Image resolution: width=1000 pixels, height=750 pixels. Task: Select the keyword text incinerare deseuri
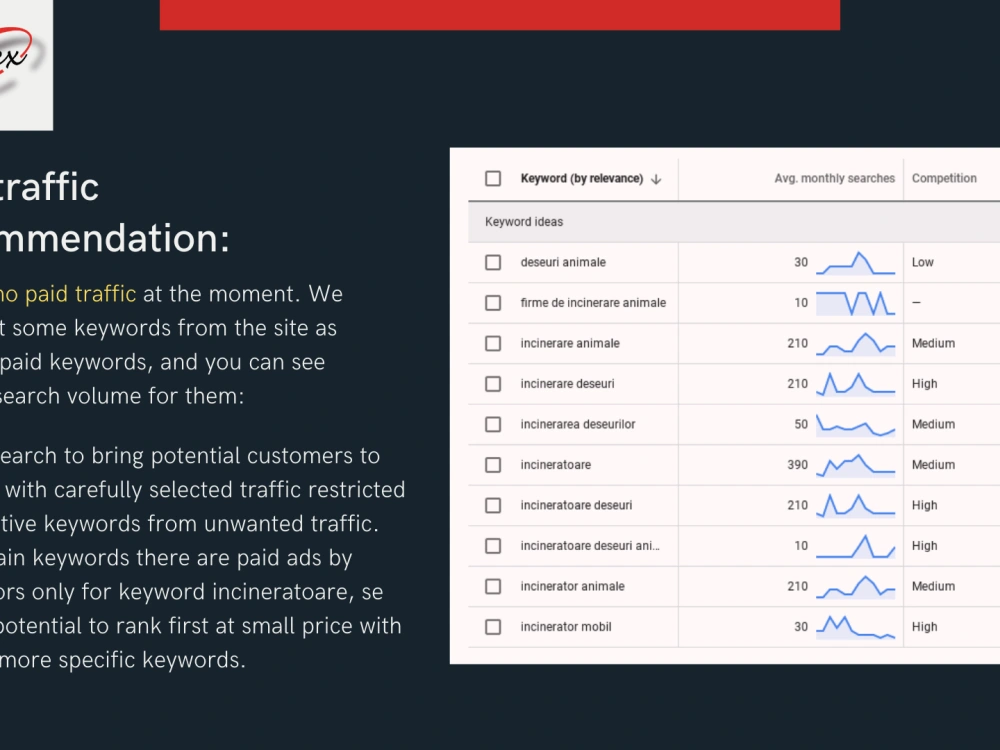(x=567, y=384)
